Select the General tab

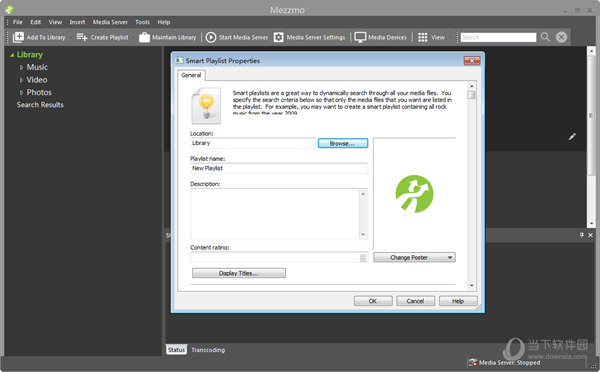coord(191,75)
